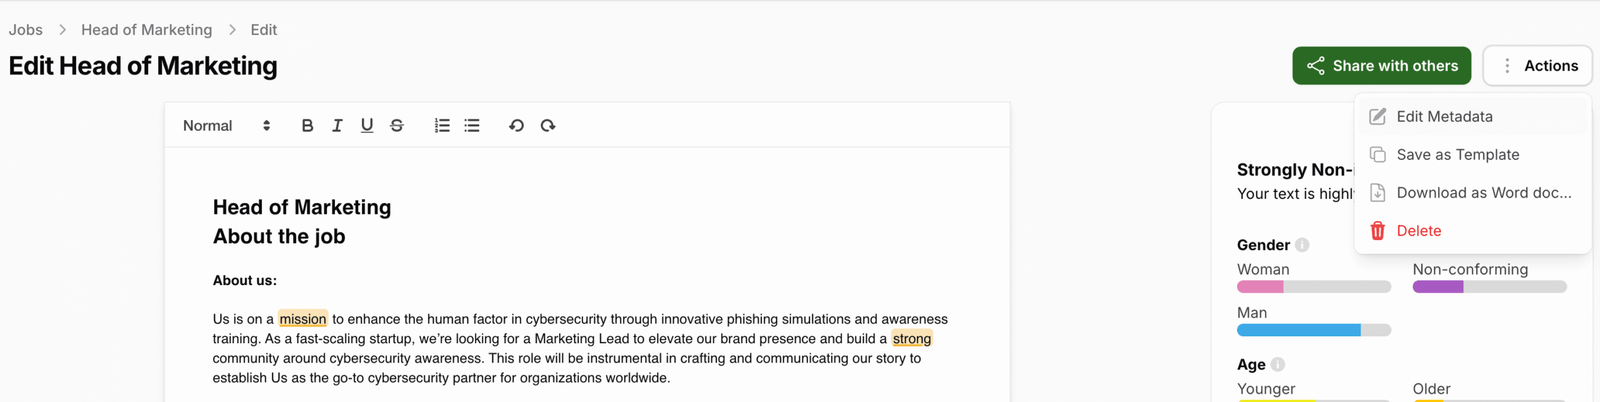Click the highlighted word 'mission'

pos(303,319)
